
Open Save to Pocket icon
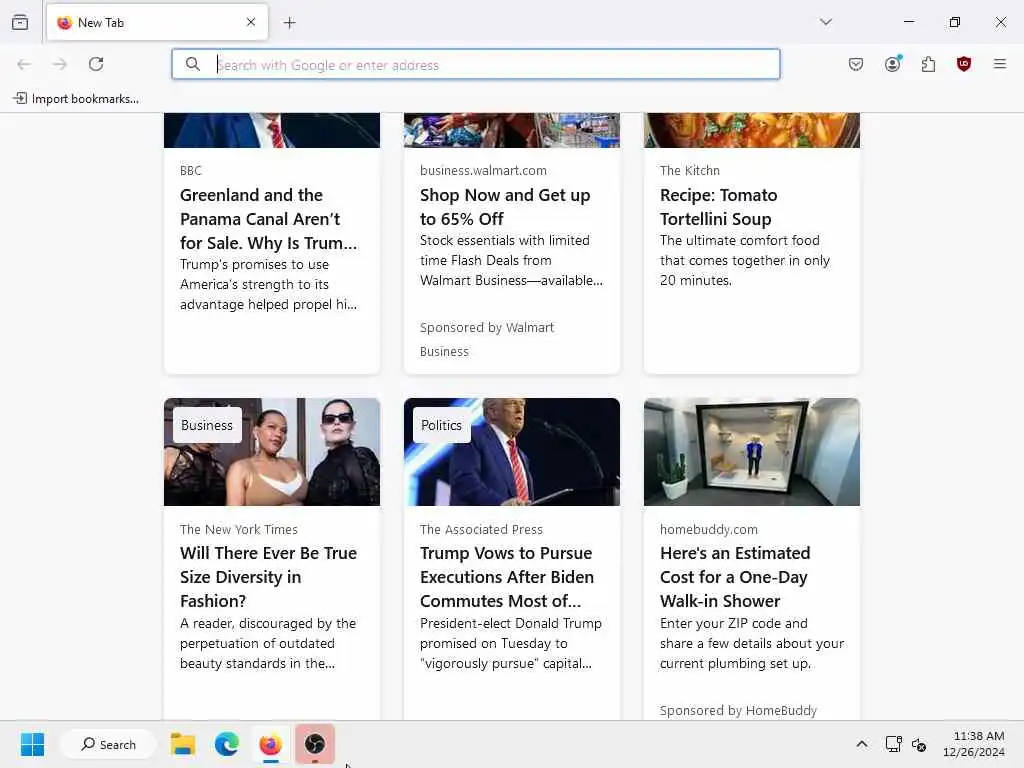[856, 64]
